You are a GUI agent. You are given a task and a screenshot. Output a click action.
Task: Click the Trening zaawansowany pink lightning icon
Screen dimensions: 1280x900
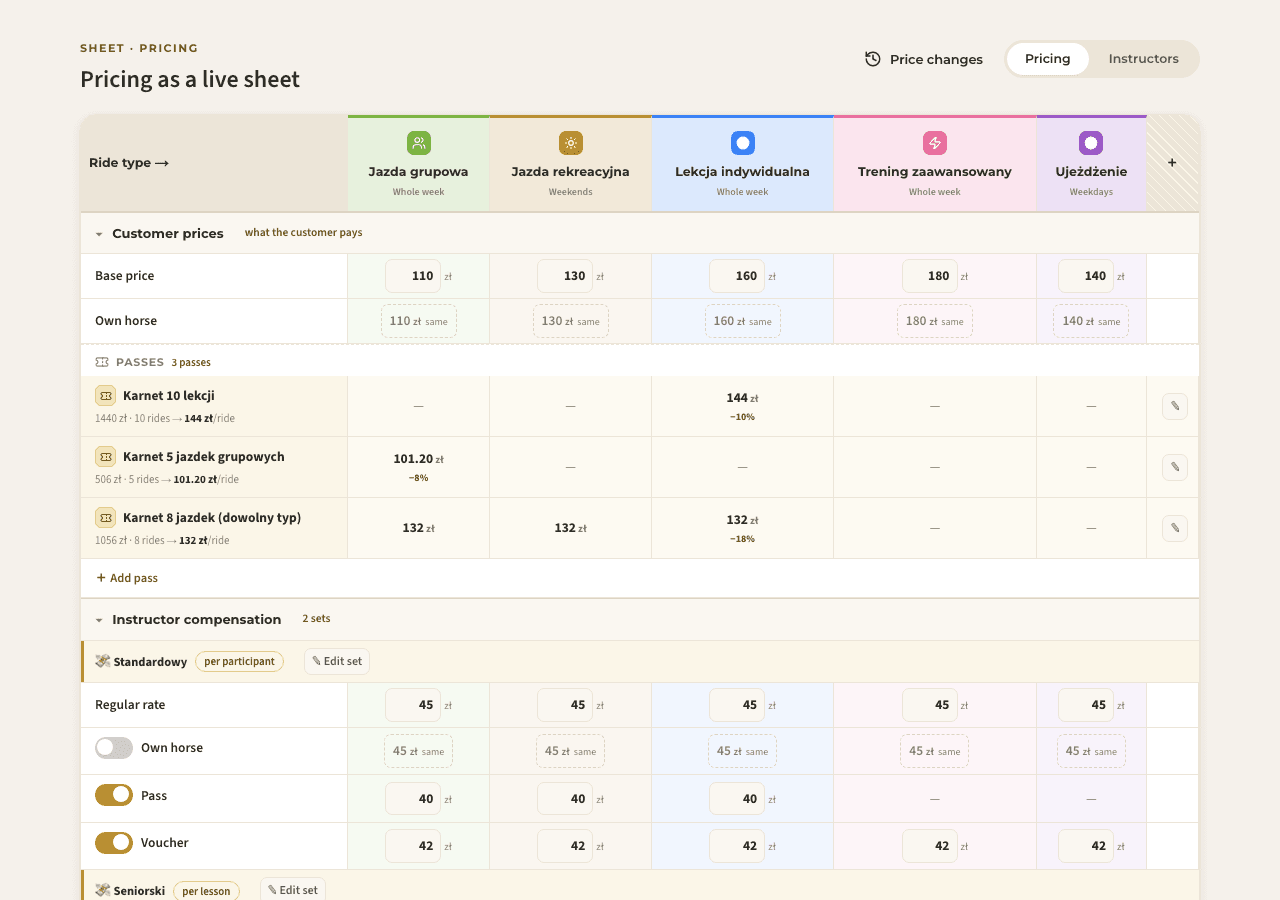click(934, 143)
